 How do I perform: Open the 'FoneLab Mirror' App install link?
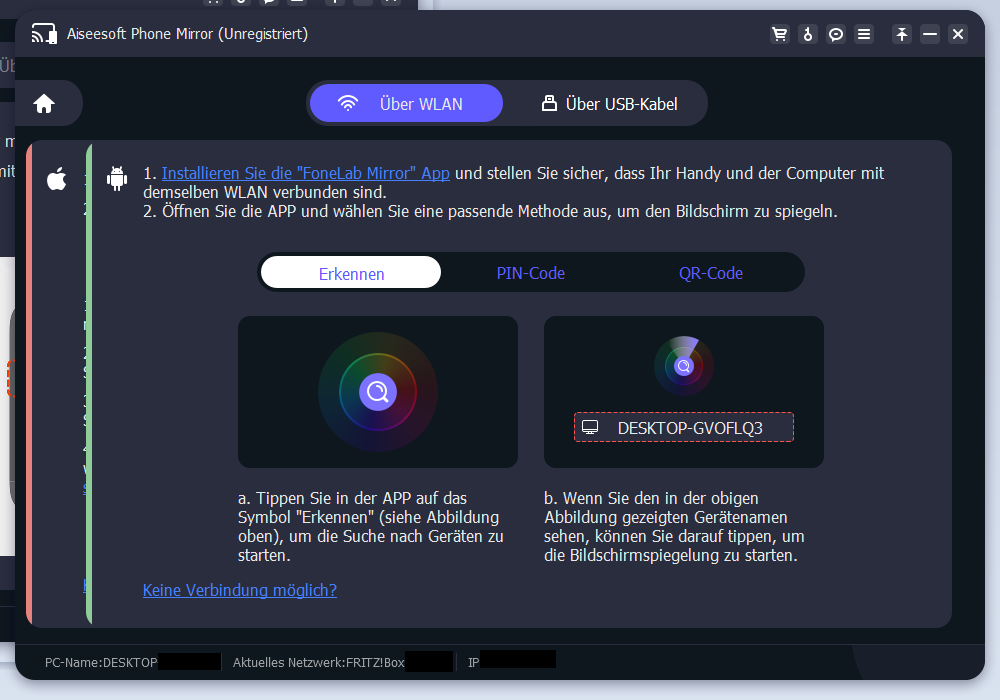click(x=305, y=173)
